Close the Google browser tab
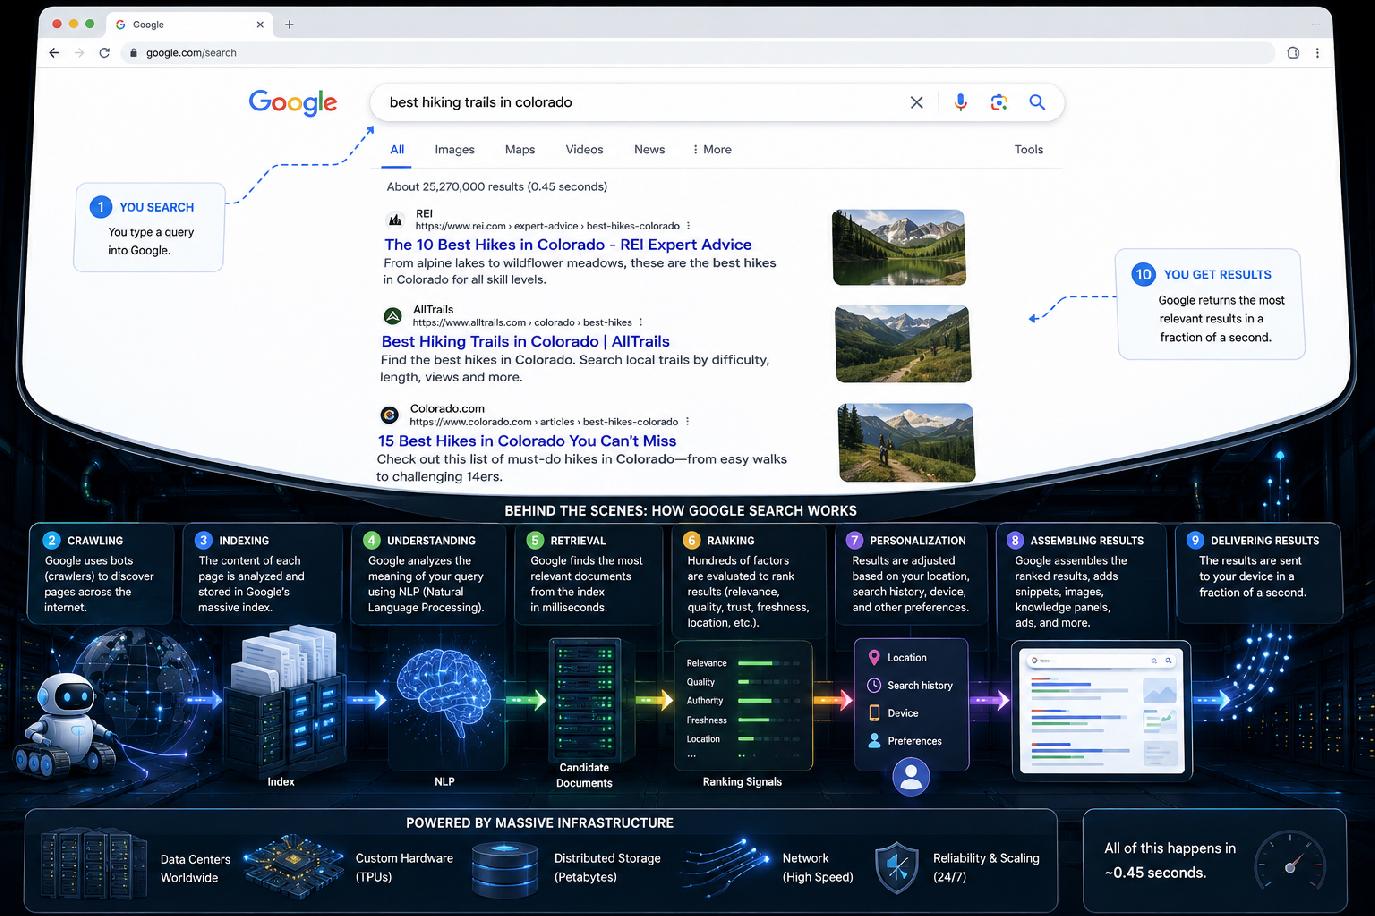The height and width of the screenshot is (916, 1375). pyautogui.click(x=260, y=24)
